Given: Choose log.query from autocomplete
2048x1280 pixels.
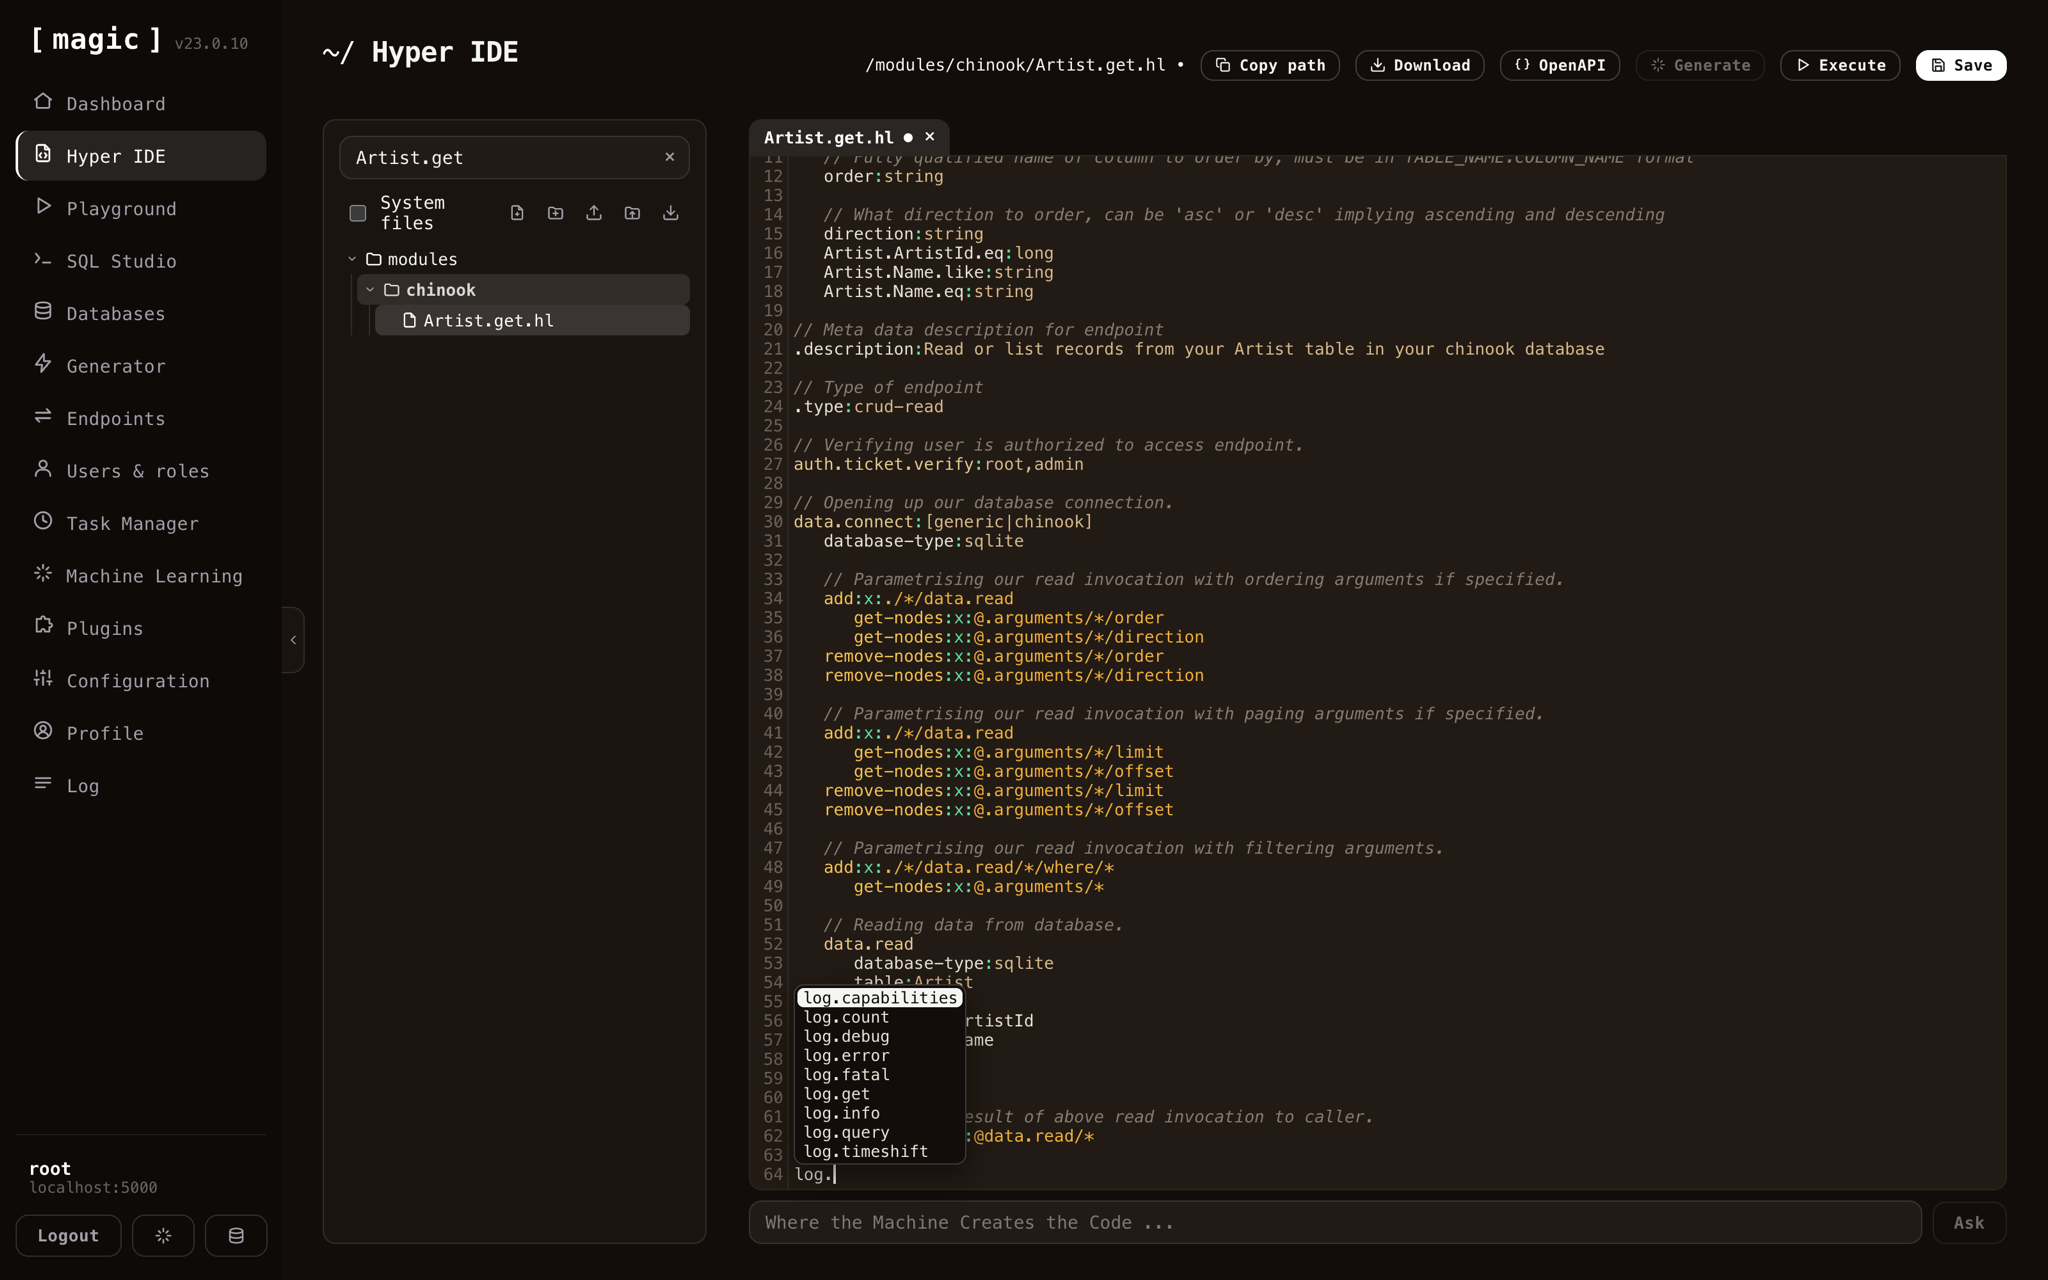Looking at the screenshot, I should (880, 1132).
